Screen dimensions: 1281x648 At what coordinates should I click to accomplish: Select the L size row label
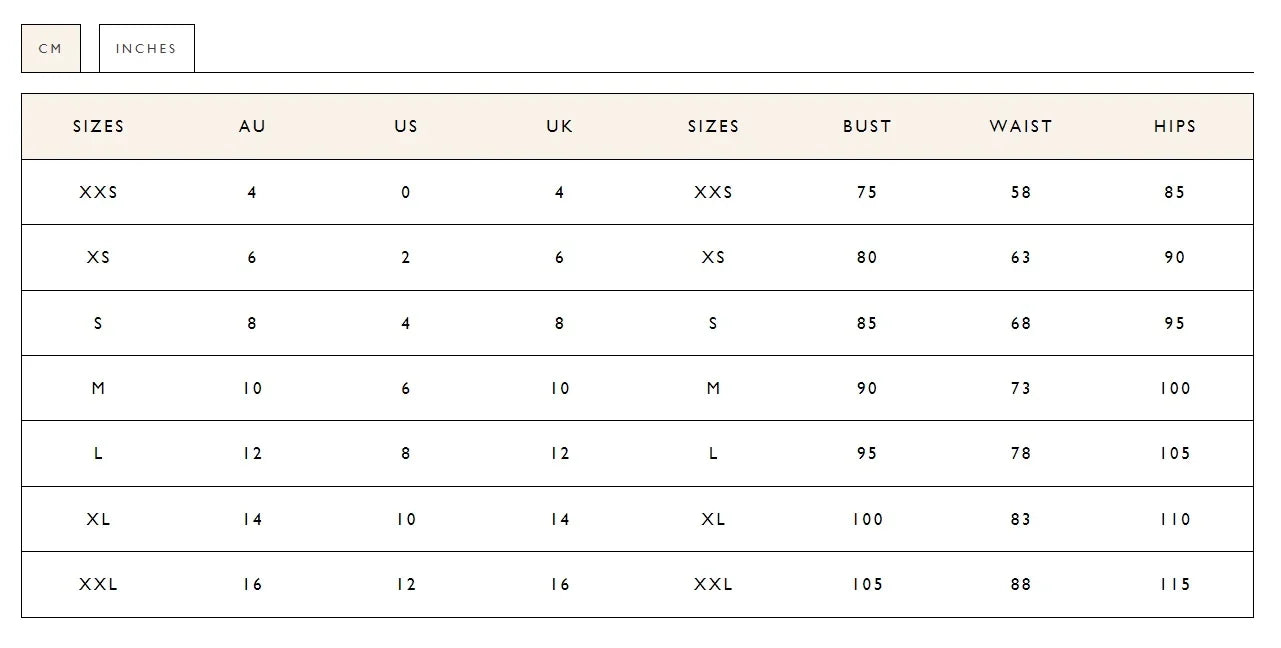click(x=98, y=453)
